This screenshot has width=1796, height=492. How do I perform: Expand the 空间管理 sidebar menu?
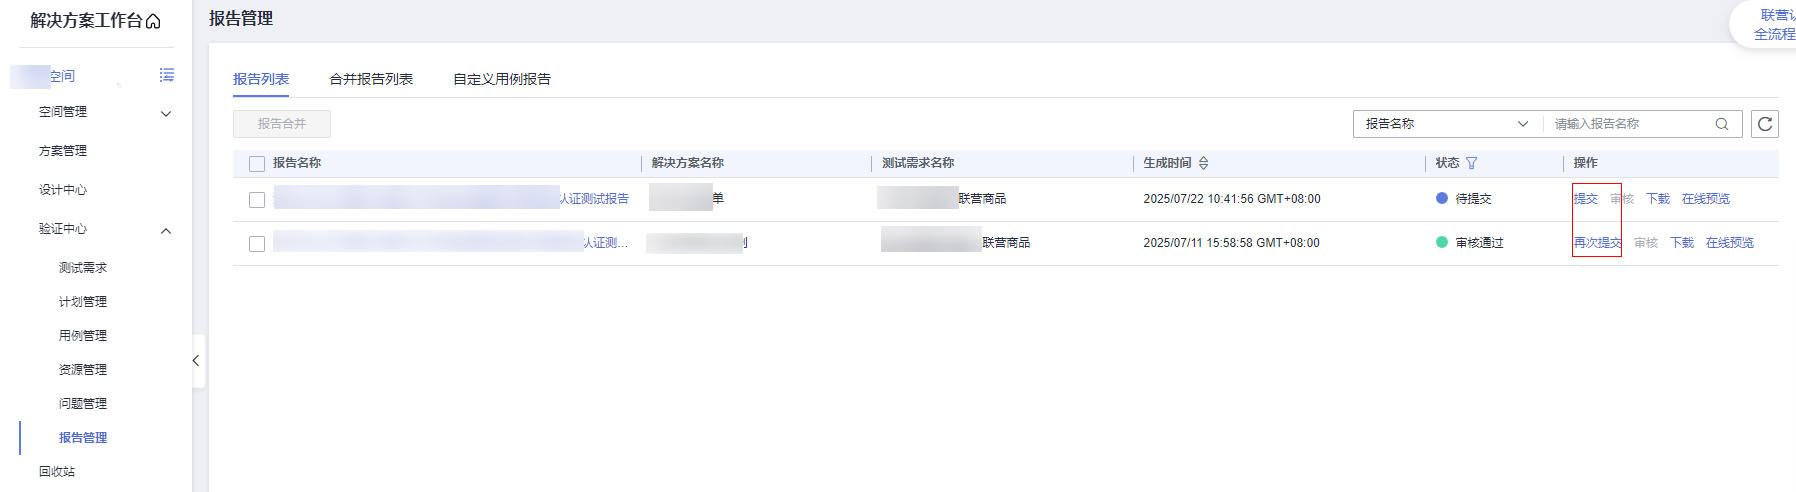click(x=166, y=113)
